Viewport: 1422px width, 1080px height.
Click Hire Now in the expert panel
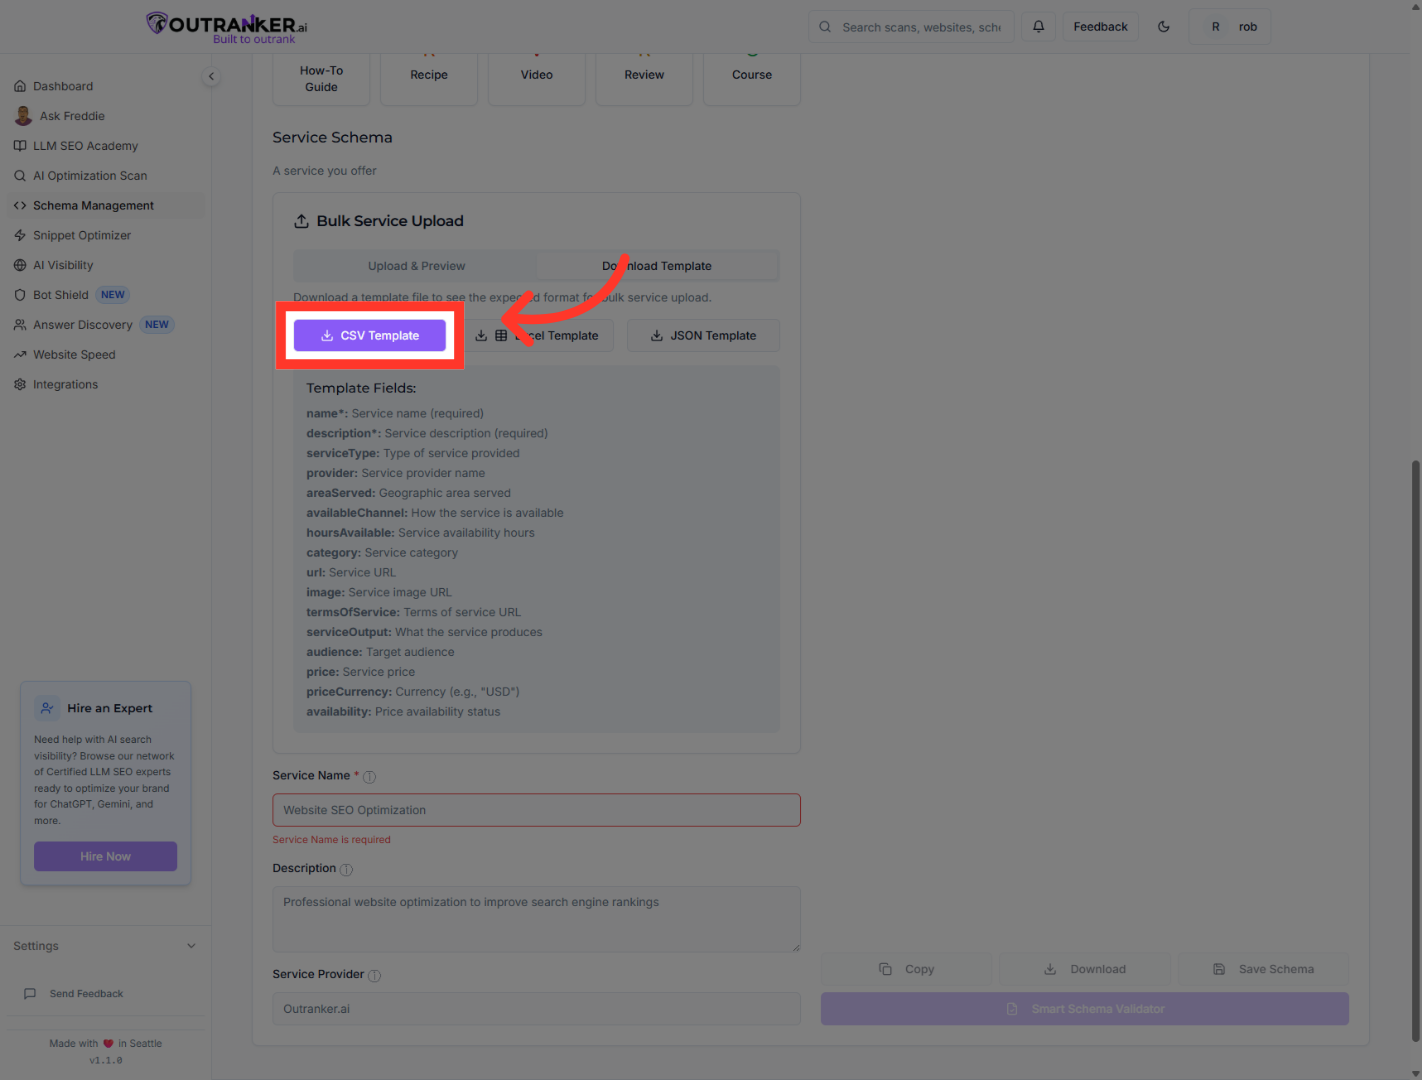coord(105,856)
